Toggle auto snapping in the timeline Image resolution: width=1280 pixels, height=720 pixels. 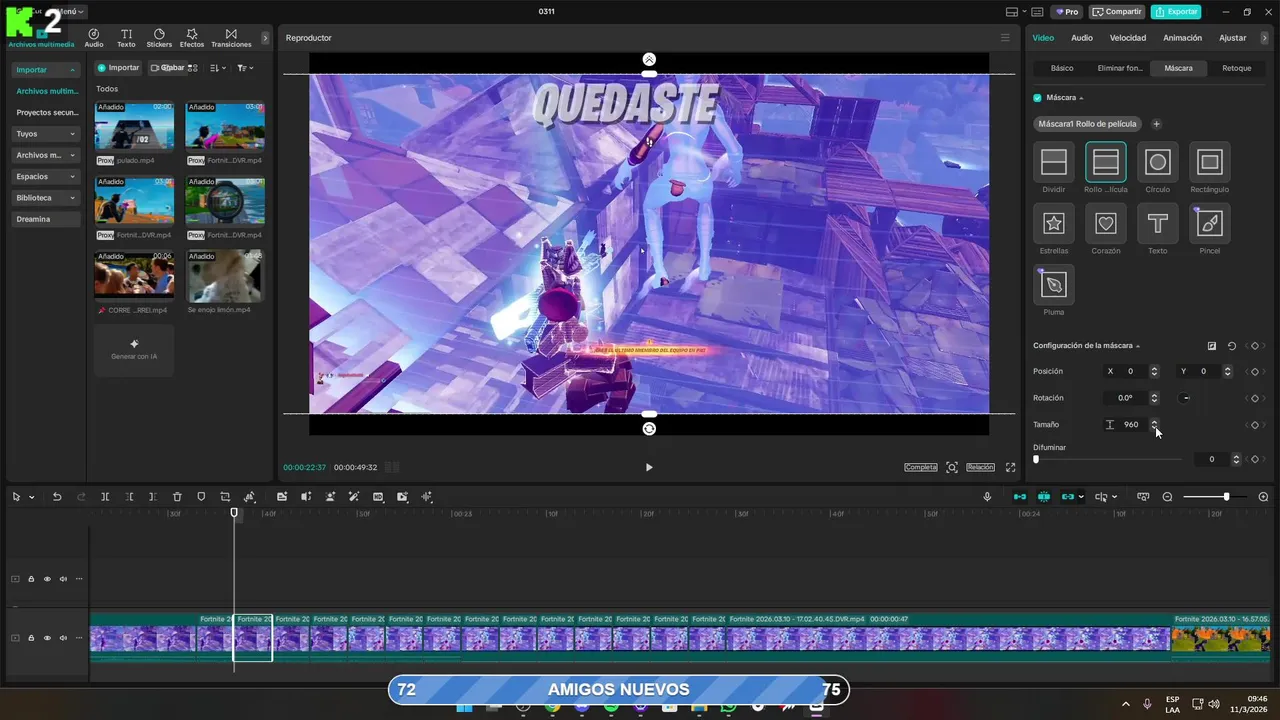coord(1044,497)
